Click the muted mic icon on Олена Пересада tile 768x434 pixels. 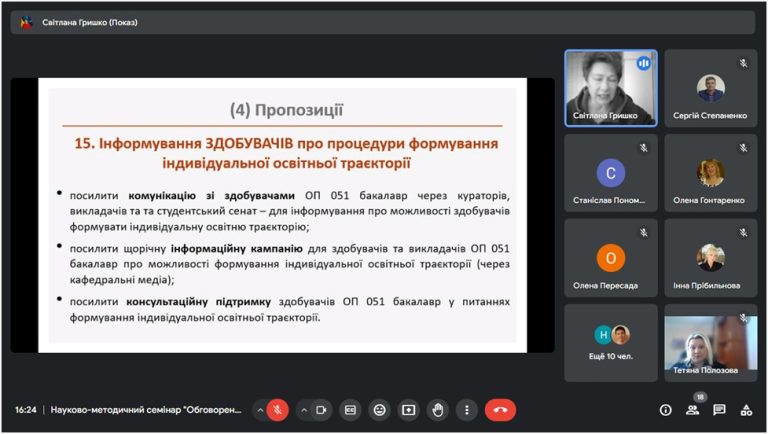[x=644, y=233]
